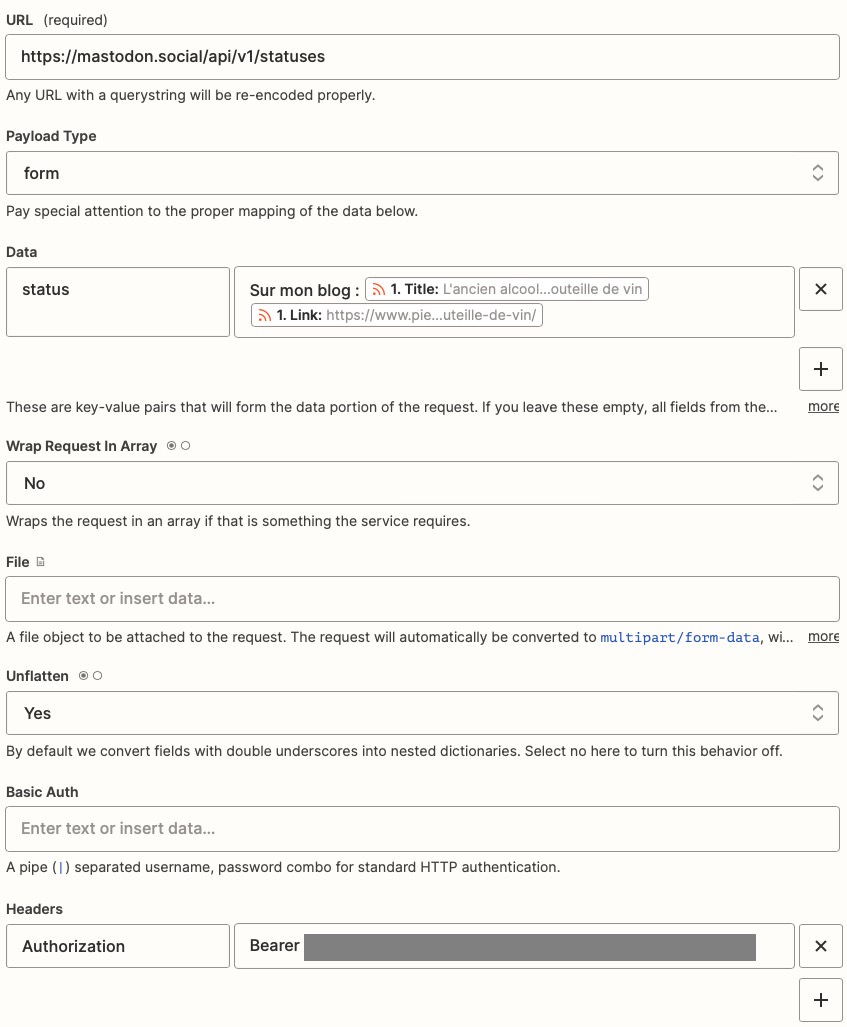Delete the Authorization header row

821,946
